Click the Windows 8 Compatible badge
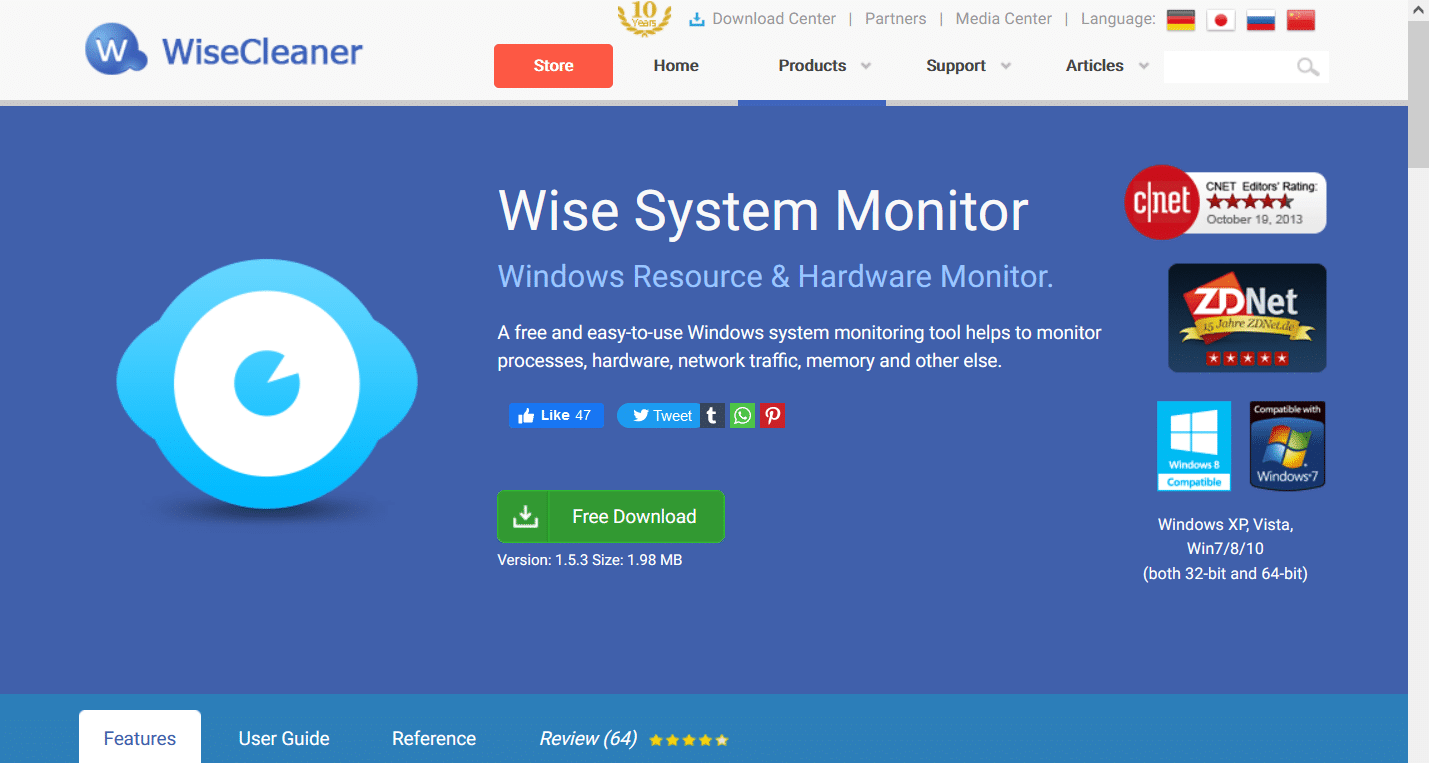Viewport: 1429px width, 763px height. pyautogui.click(x=1194, y=446)
